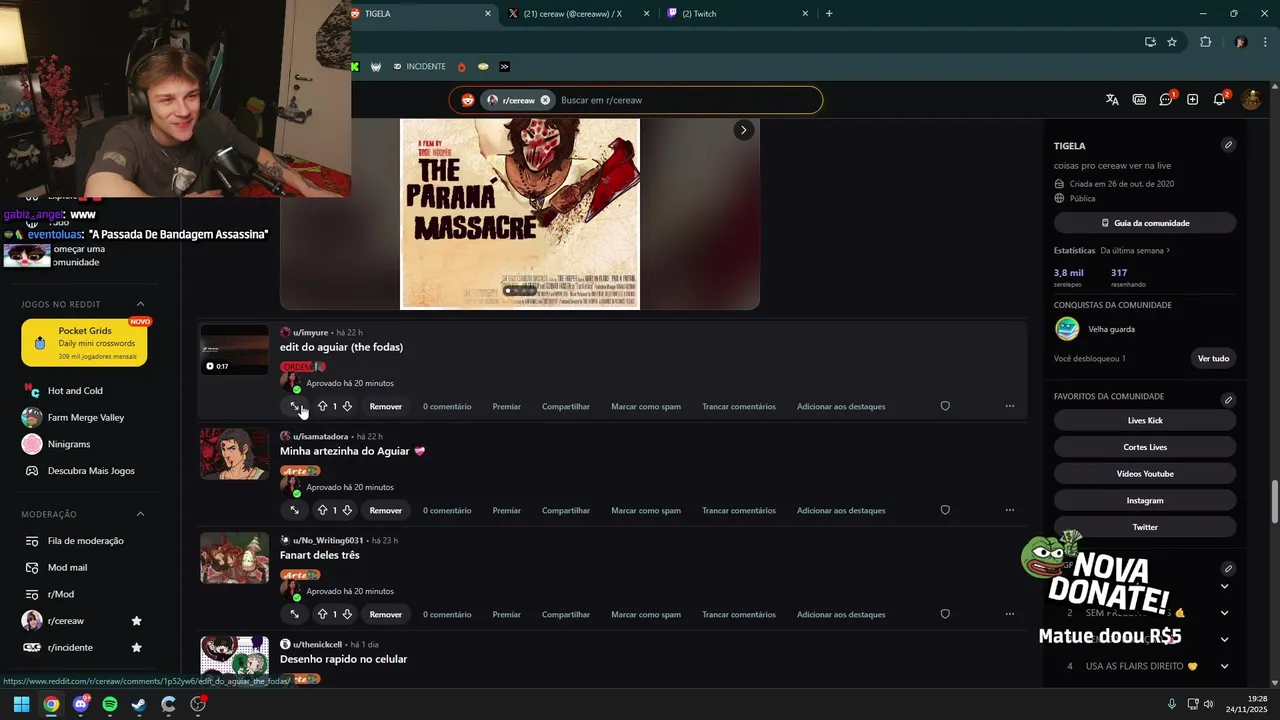Open the Chrome three-dot menu
This screenshot has height=720, width=1280.
[x=1266, y=42]
